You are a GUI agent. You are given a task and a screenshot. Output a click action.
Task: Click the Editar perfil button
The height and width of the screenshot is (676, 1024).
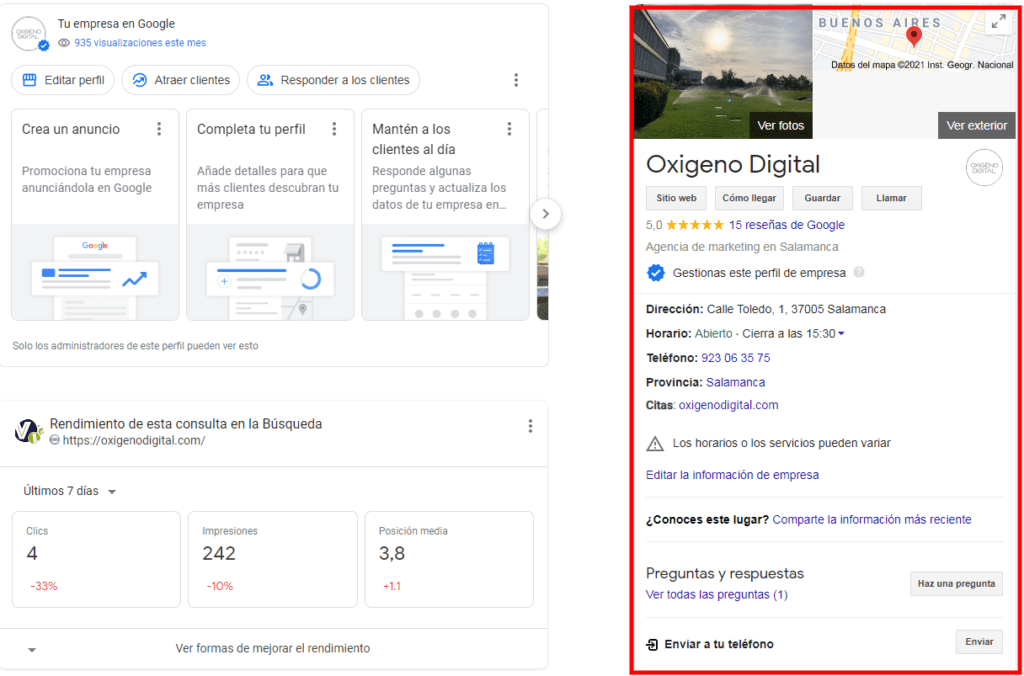click(x=63, y=80)
